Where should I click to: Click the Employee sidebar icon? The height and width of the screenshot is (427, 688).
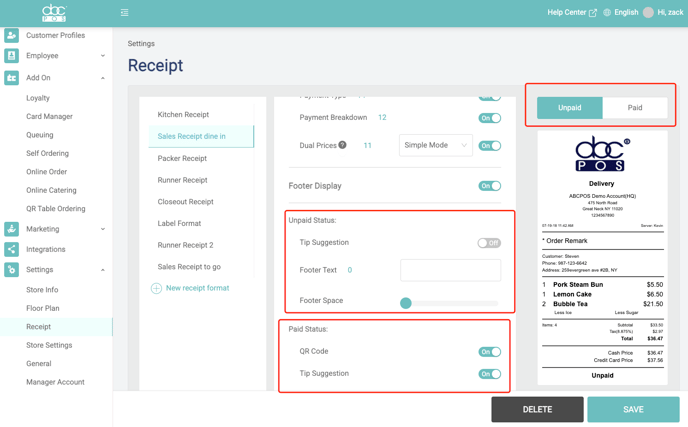point(11,56)
